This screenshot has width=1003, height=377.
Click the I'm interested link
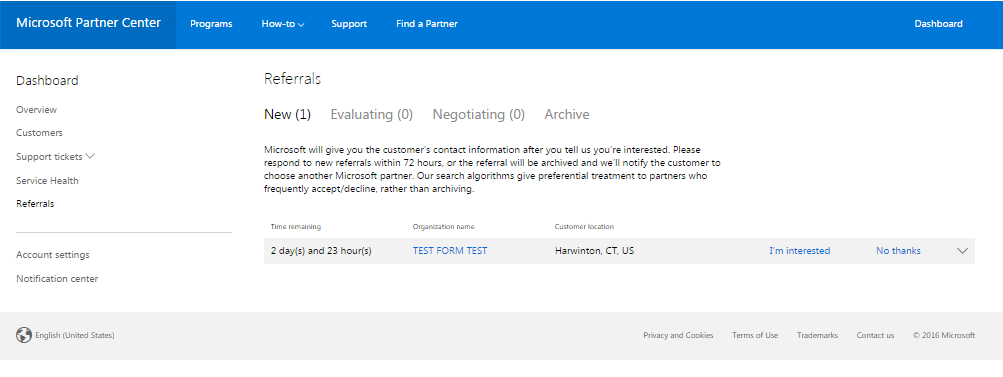coord(800,251)
